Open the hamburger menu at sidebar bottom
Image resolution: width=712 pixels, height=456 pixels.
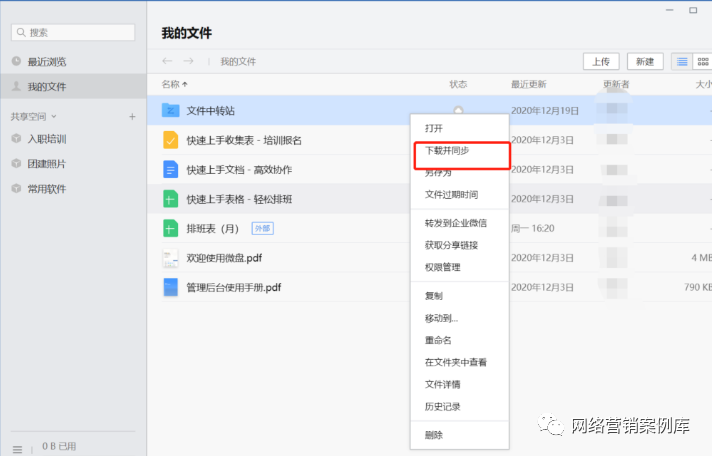(x=17, y=450)
